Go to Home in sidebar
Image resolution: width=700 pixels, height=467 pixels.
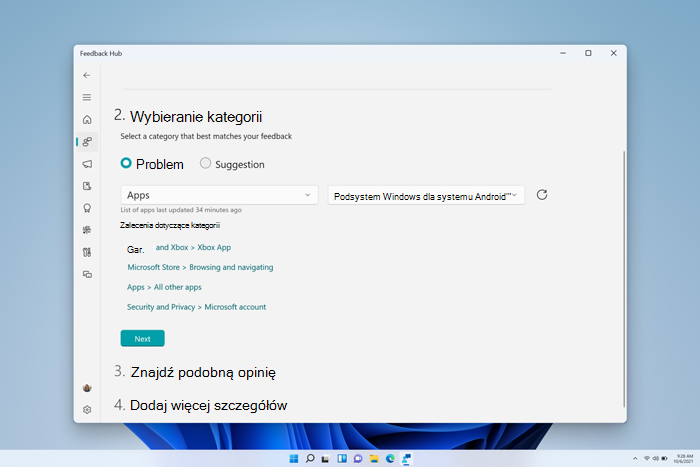click(87, 120)
